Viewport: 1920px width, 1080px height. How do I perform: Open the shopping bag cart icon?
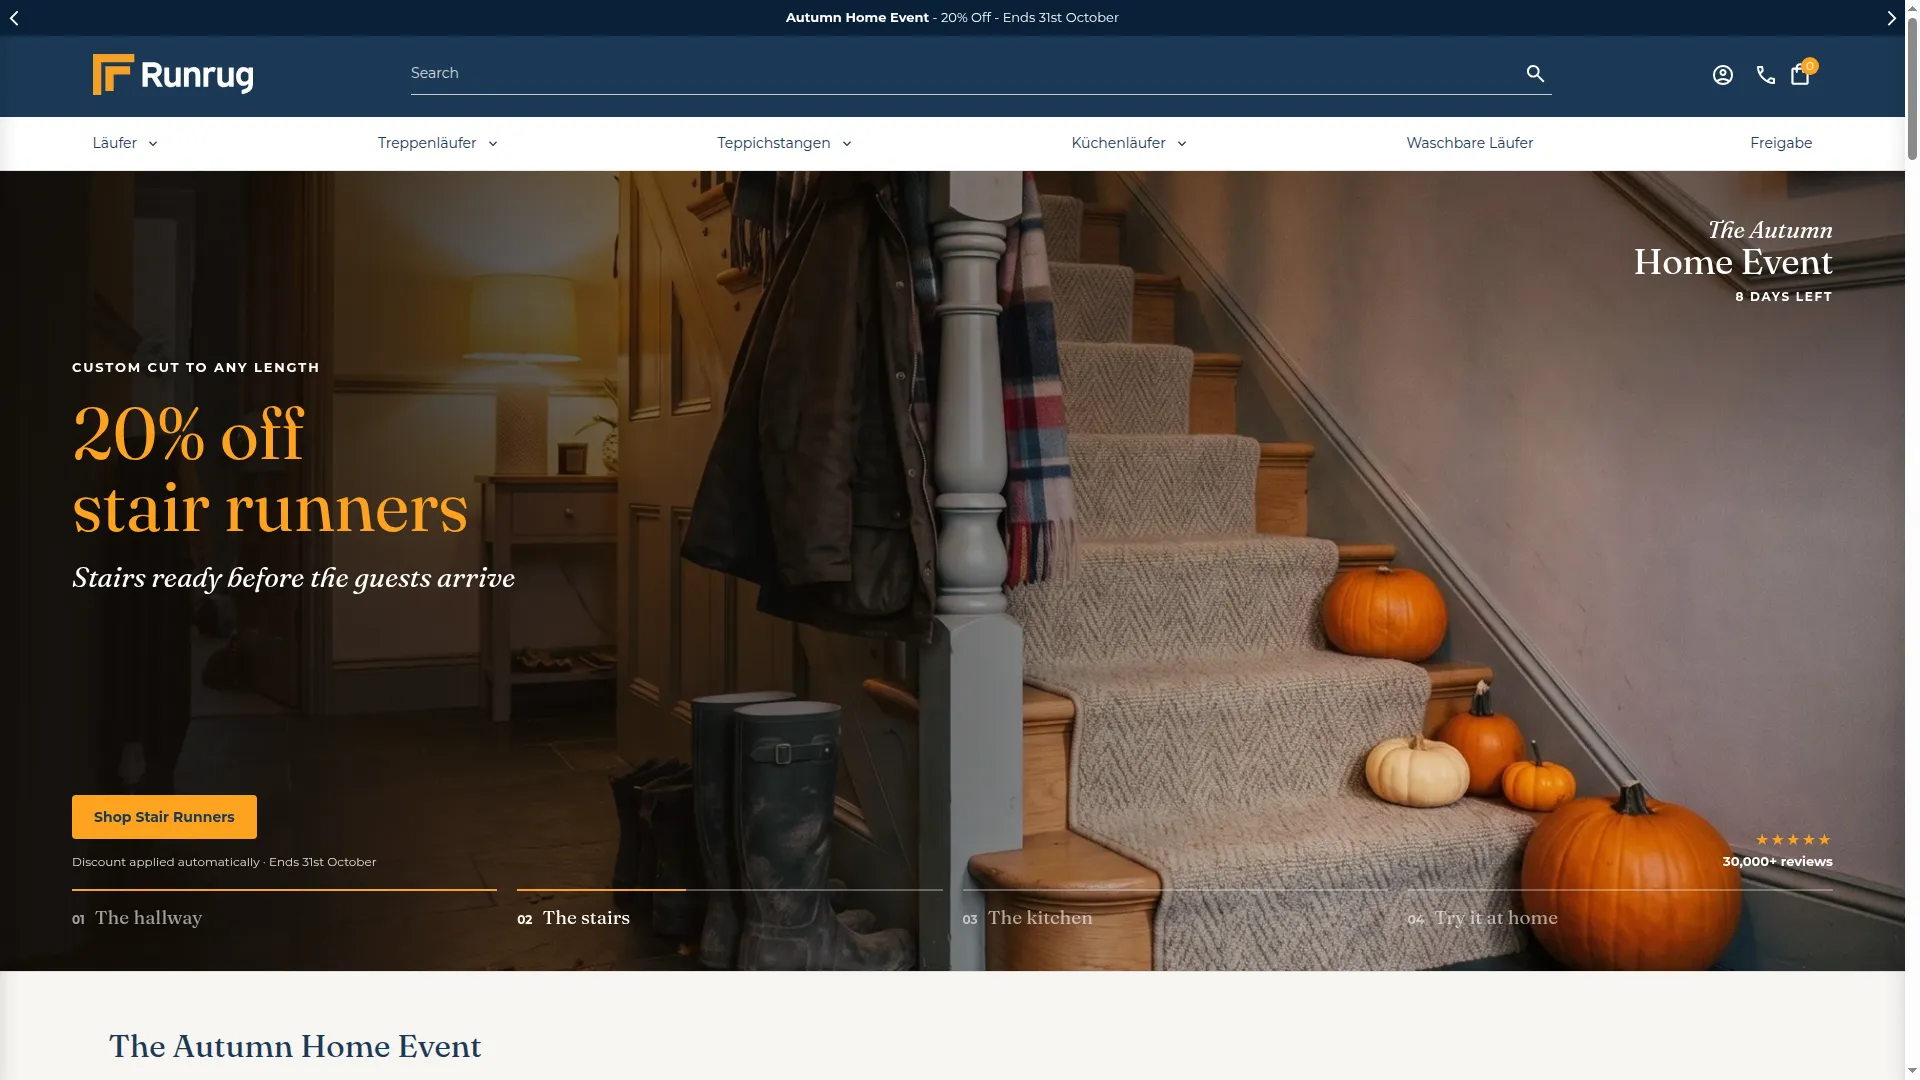(x=1800, y=74)
